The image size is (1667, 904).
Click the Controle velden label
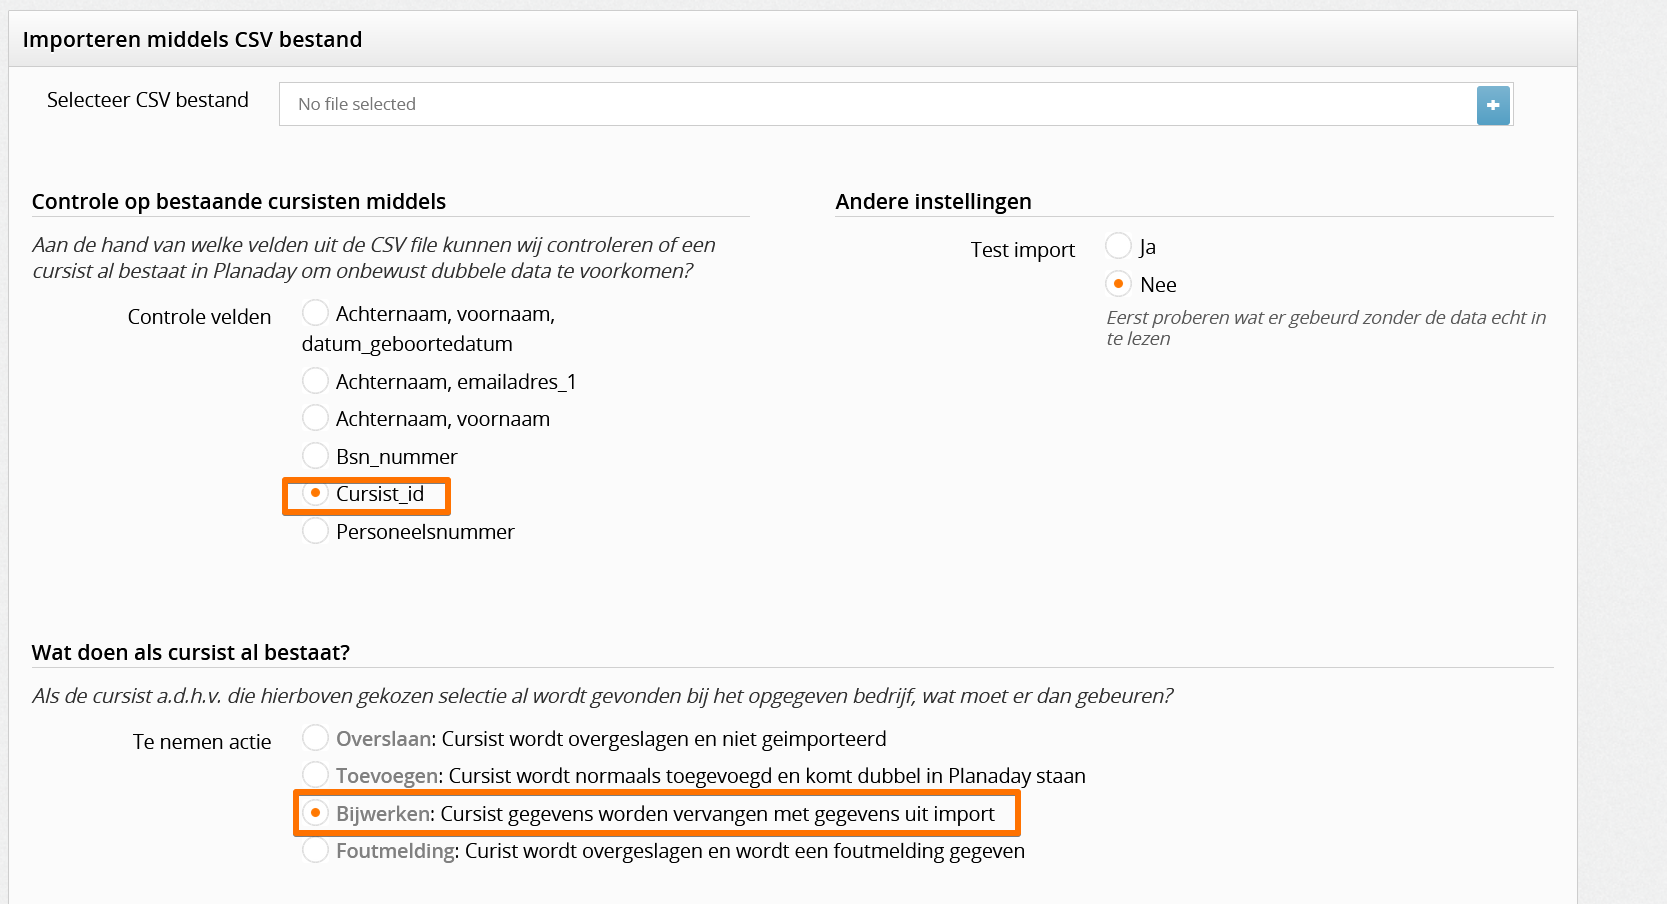pos(199,317)
